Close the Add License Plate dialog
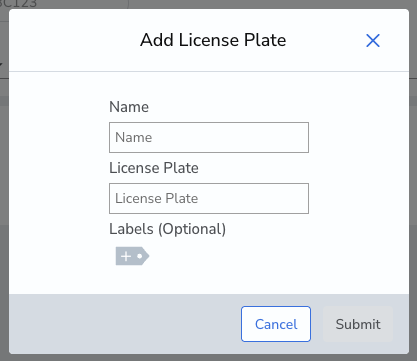 tap(373, 41)
